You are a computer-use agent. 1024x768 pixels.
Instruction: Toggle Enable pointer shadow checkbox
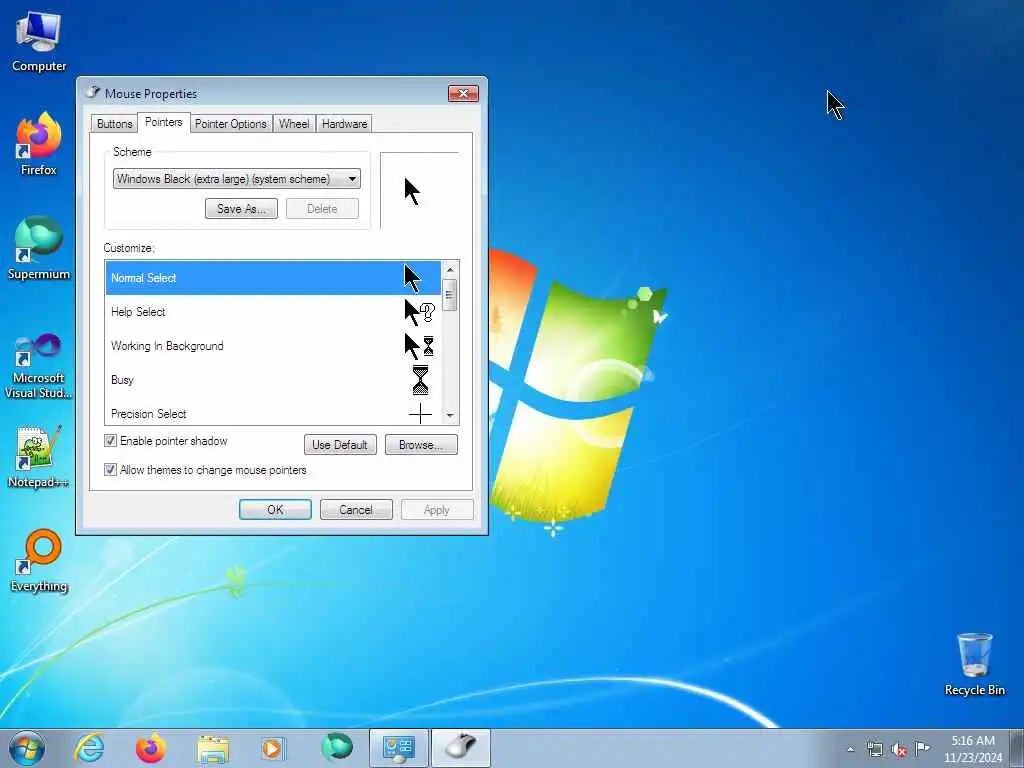click(x=110, y=441)
